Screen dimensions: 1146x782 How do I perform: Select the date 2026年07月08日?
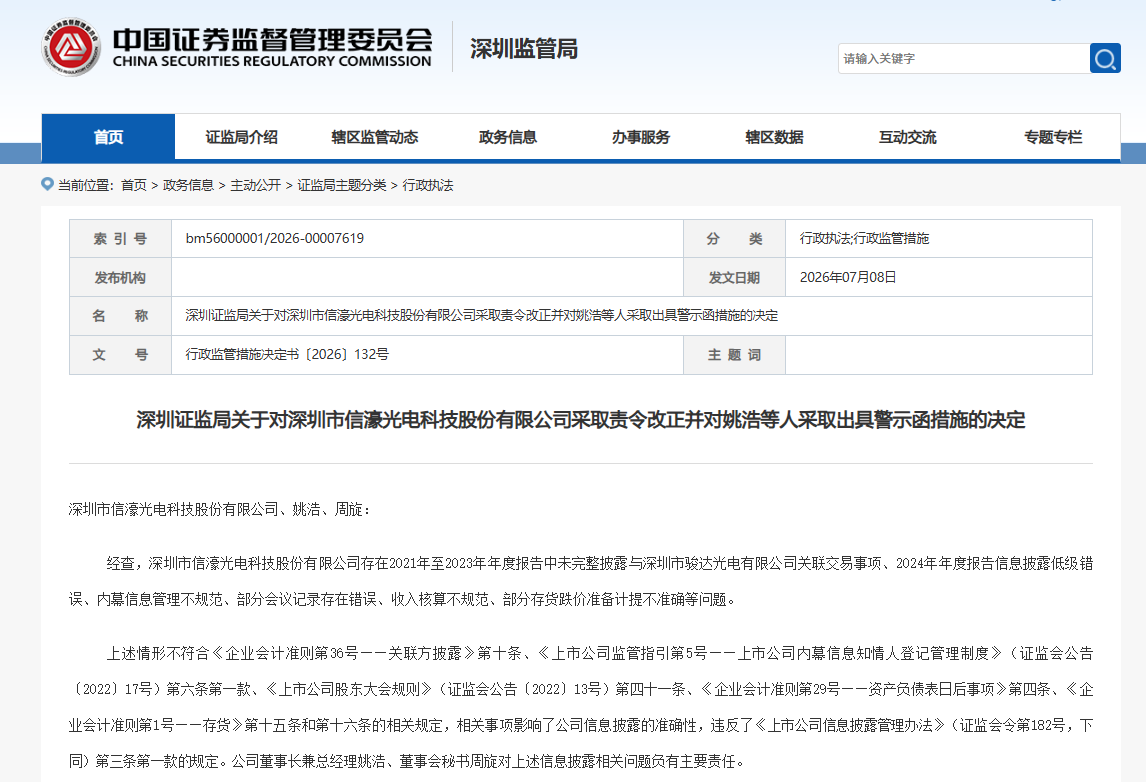pyautogui.click(x=848, y=277)
